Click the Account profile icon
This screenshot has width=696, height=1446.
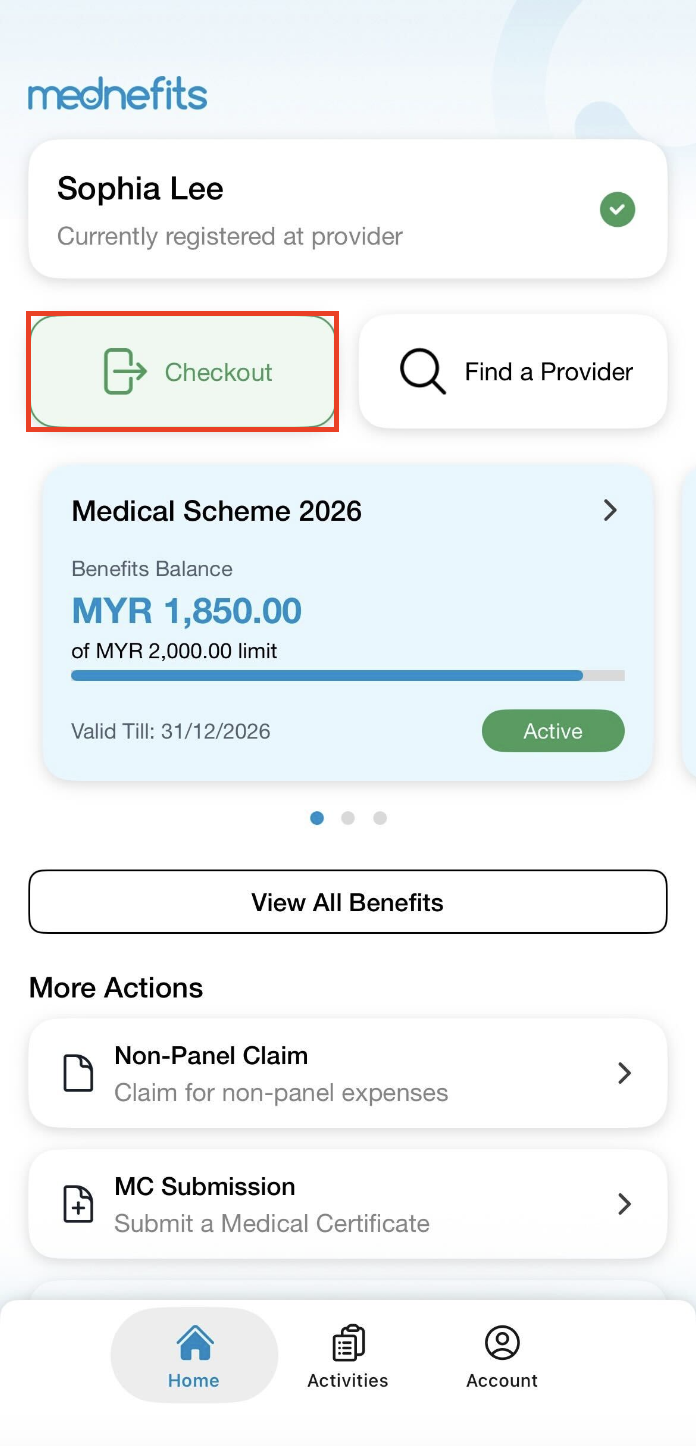pos(502,1342)
